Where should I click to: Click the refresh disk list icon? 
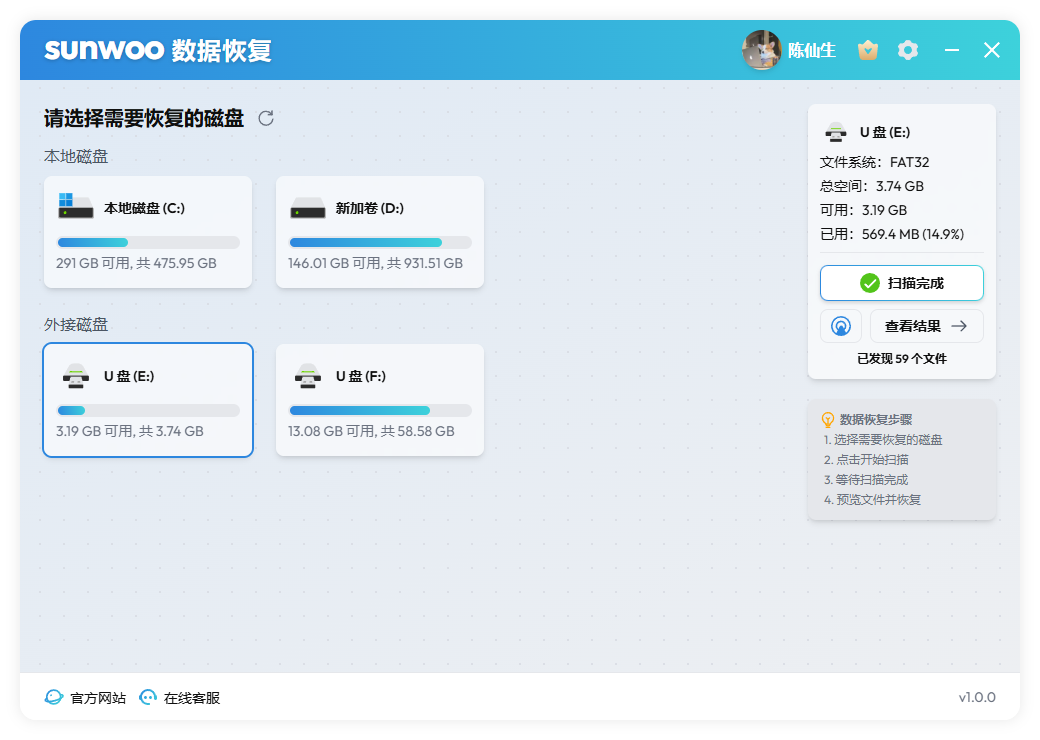tap(266, 119)
